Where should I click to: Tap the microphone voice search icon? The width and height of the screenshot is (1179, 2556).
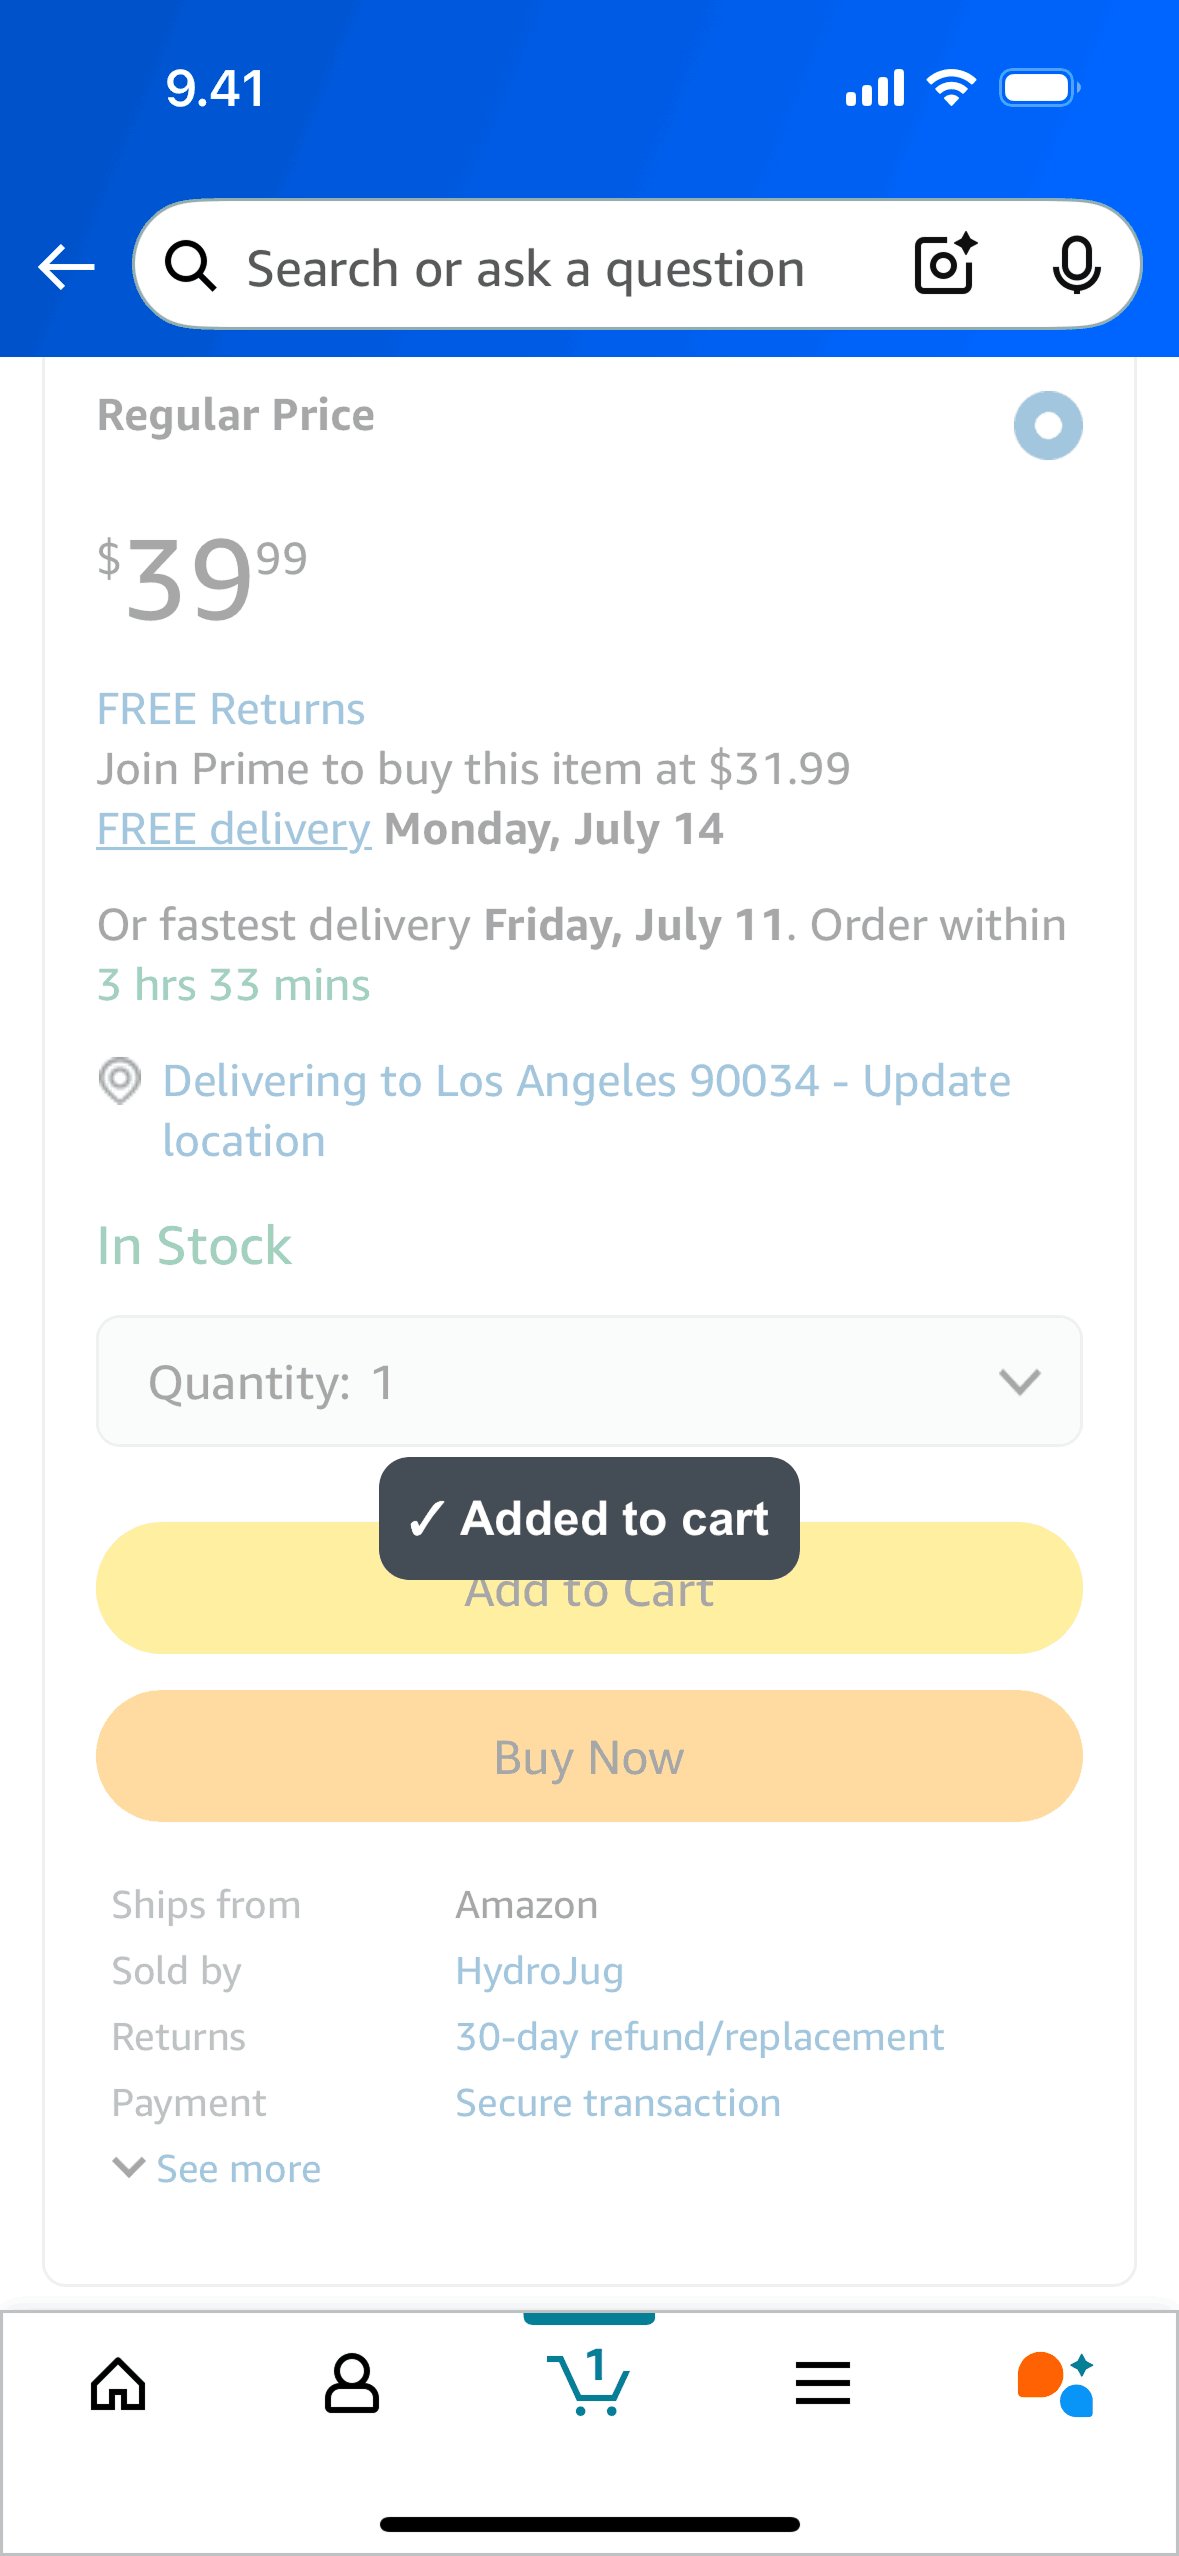[1076, 265]
